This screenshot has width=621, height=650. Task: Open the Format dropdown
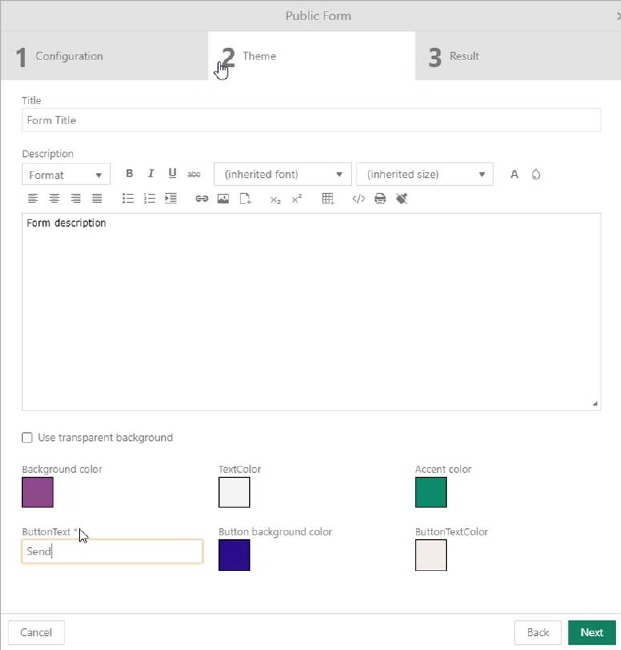point(66,175)
